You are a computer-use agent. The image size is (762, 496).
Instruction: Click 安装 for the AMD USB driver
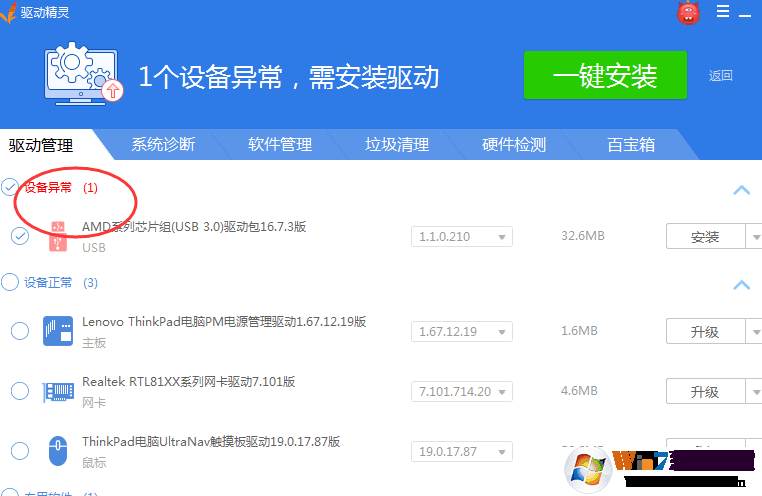click(x=705, y=237)
